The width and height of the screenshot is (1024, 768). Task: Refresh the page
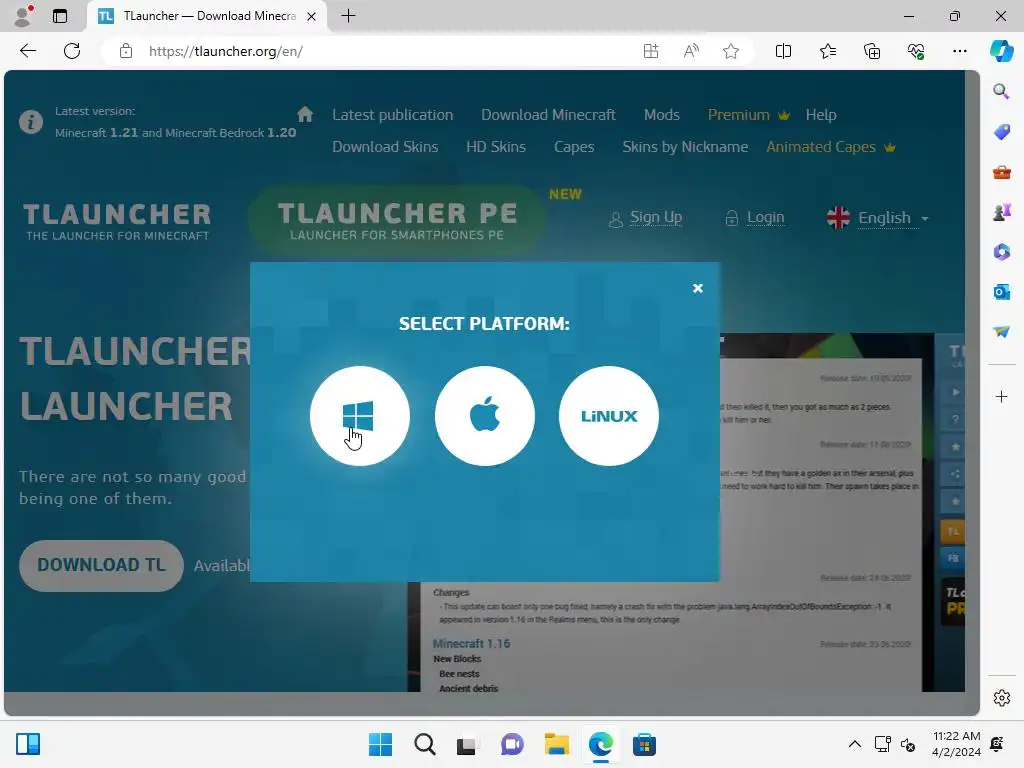pyautogui.click(x=72, y=51)
